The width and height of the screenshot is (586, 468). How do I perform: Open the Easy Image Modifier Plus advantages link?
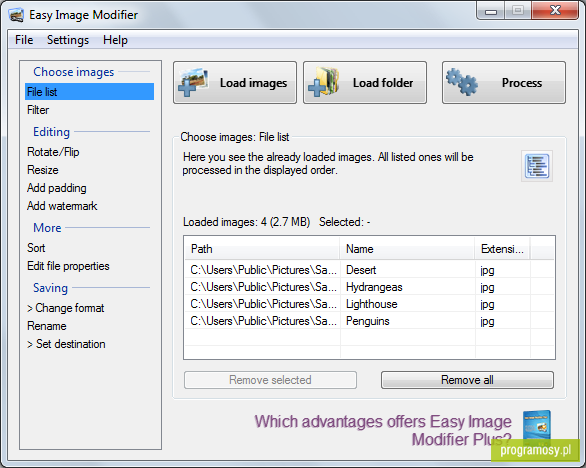(383, 430)
